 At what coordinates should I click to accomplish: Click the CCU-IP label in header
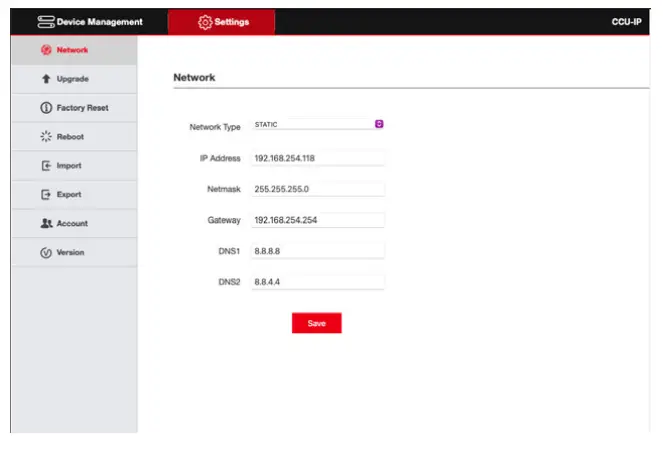(x=627, y=22)
